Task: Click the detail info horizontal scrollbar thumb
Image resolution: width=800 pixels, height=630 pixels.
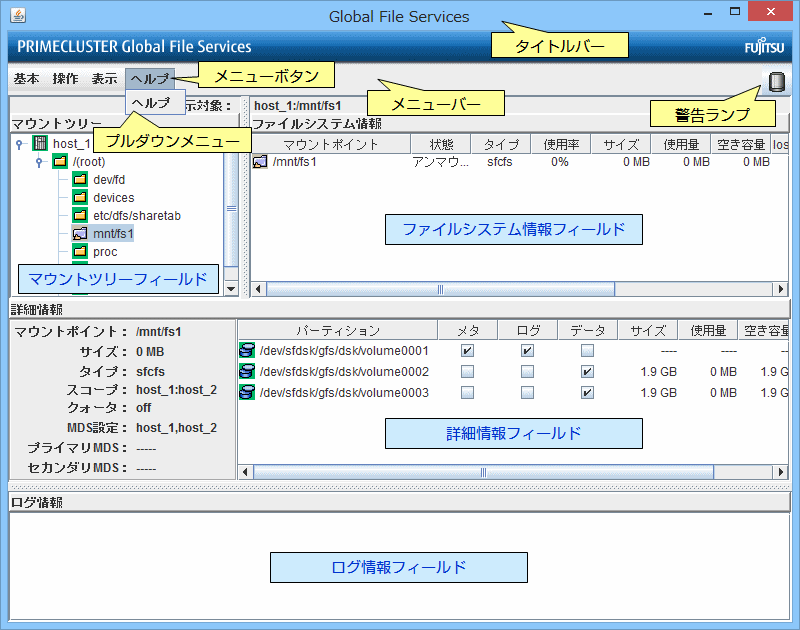Action: tap(483, 472)
